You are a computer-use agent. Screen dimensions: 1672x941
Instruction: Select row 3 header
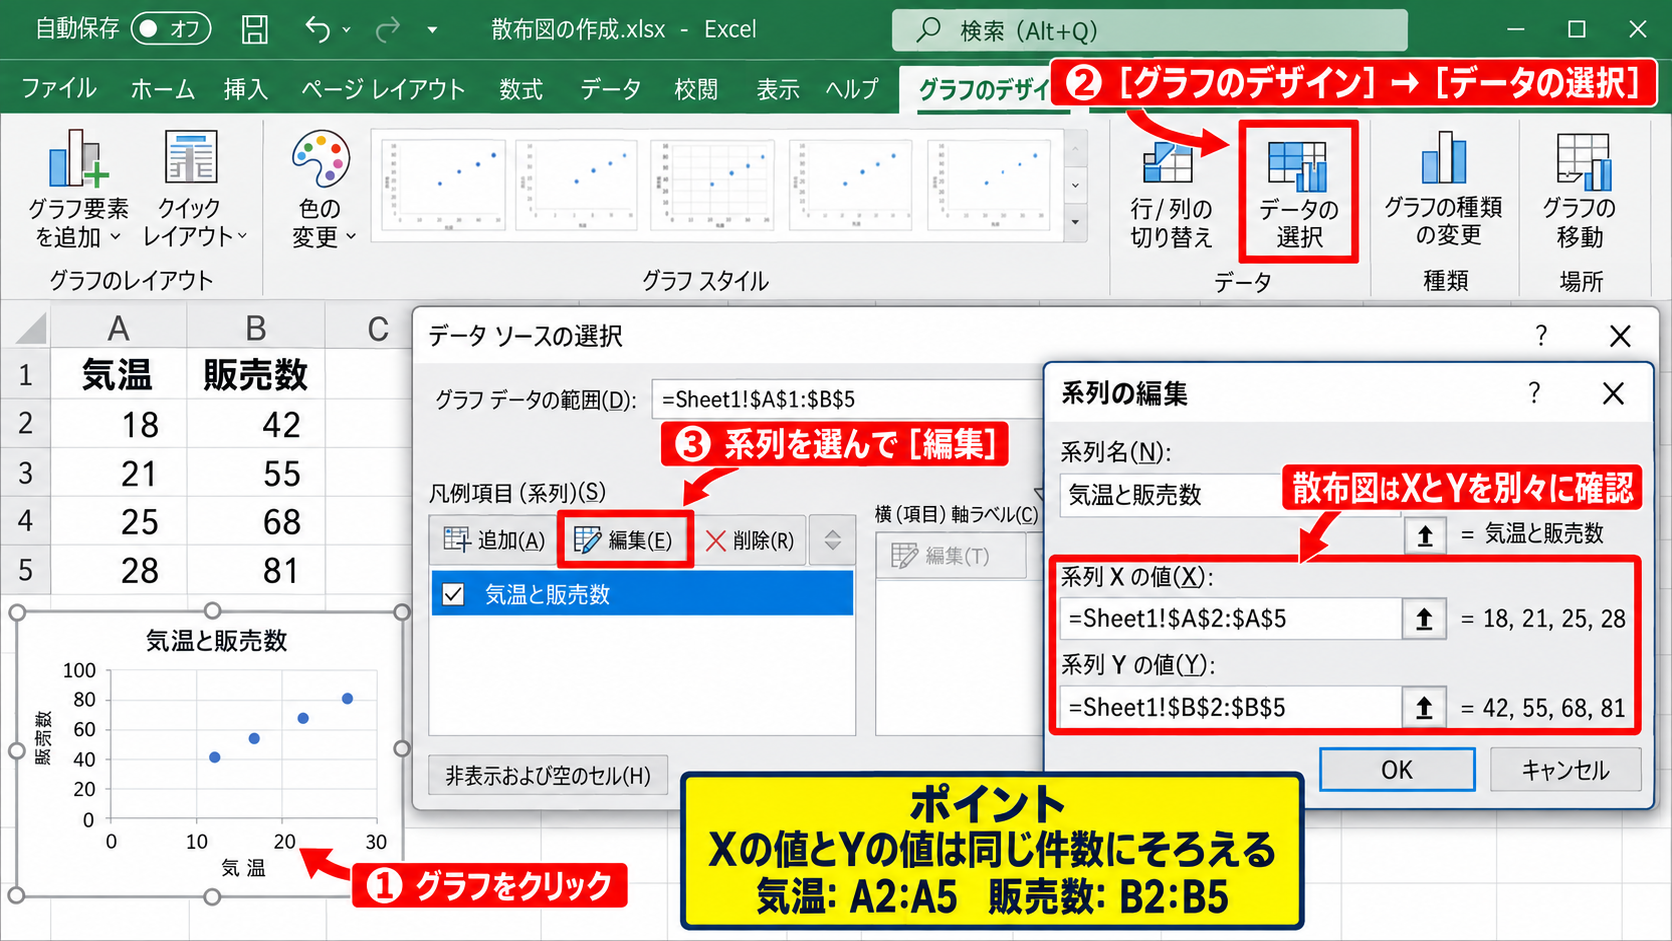click(x=25, y=473)
